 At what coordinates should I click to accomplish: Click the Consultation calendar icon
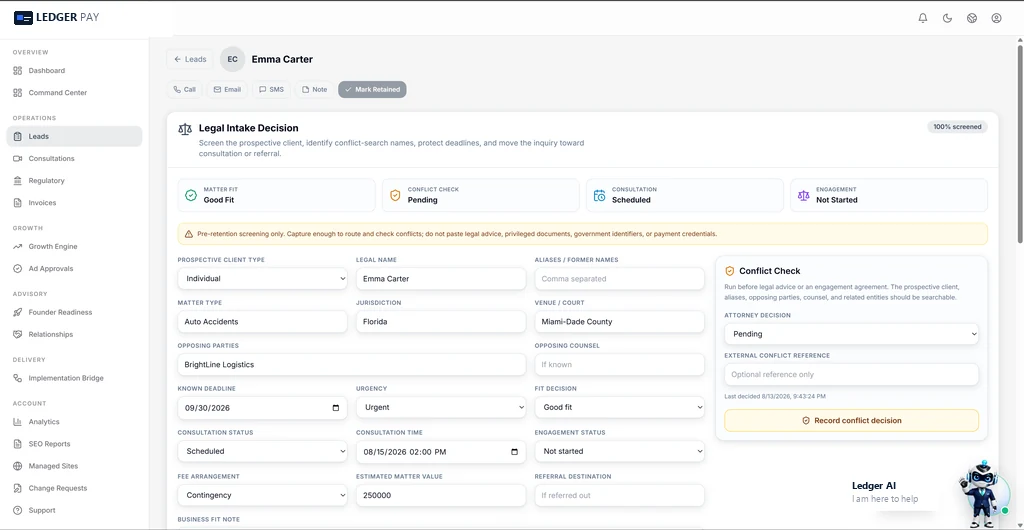point(600,195)
